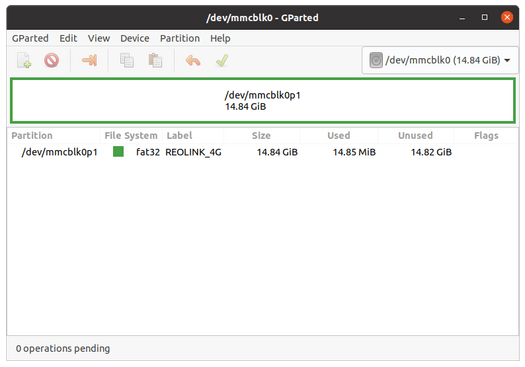The image size is (525, 367).
Task: Open the Partition menu
Action: (x=180, y=38)
